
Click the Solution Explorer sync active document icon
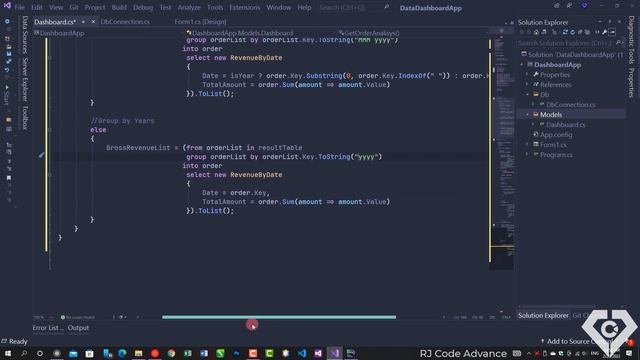point(565,32)
